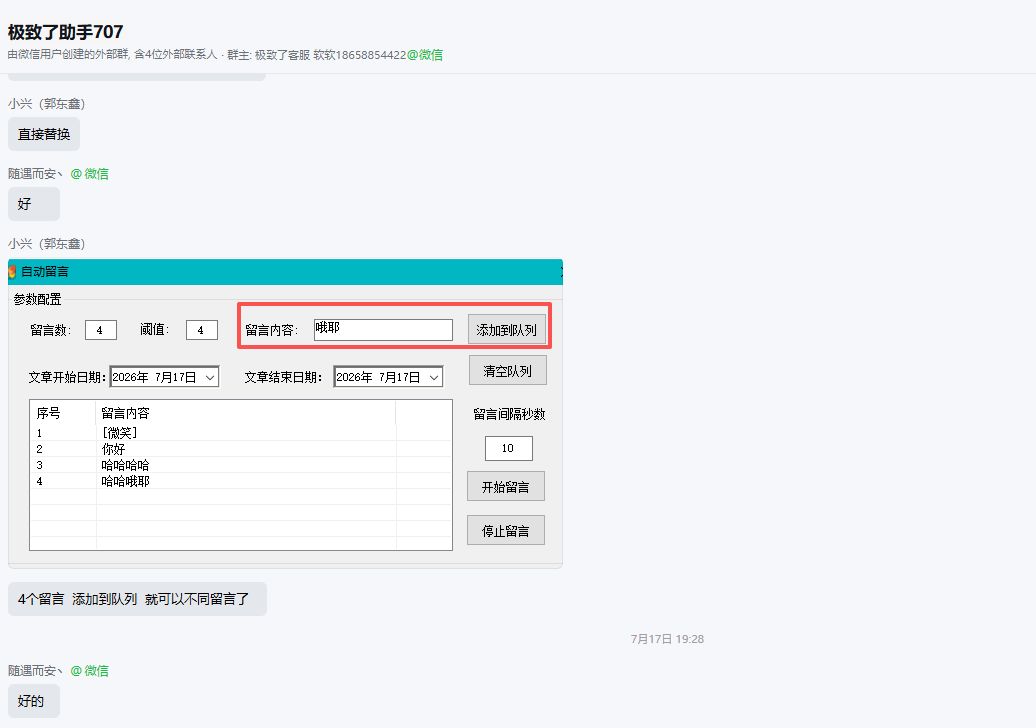
Task: Click the 参数配置 group label
Action: click(x=38, y=299)
